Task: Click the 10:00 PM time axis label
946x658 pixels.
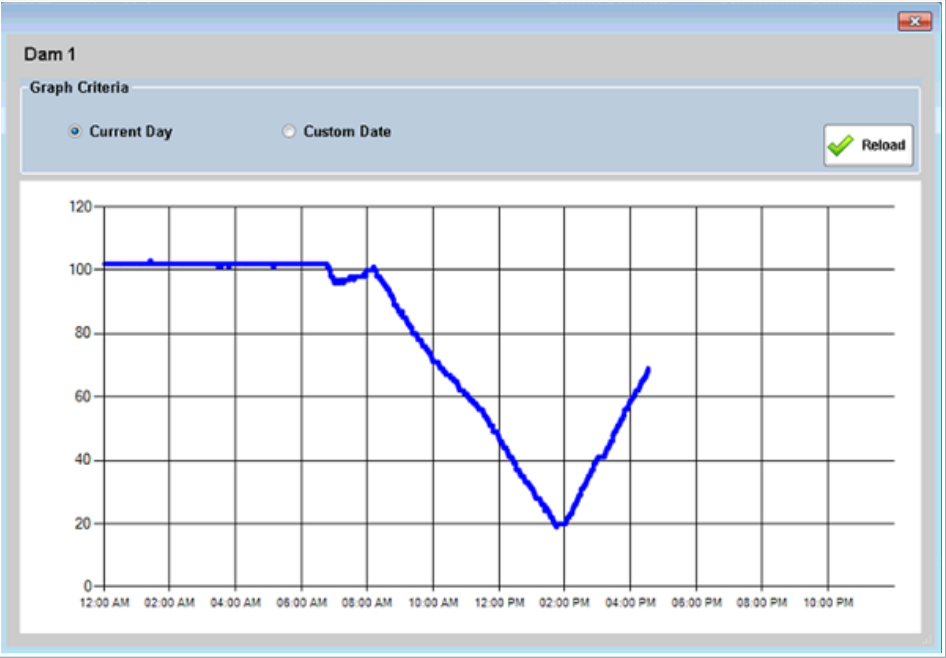Action: pyautogui.click(x=828, y=603)
